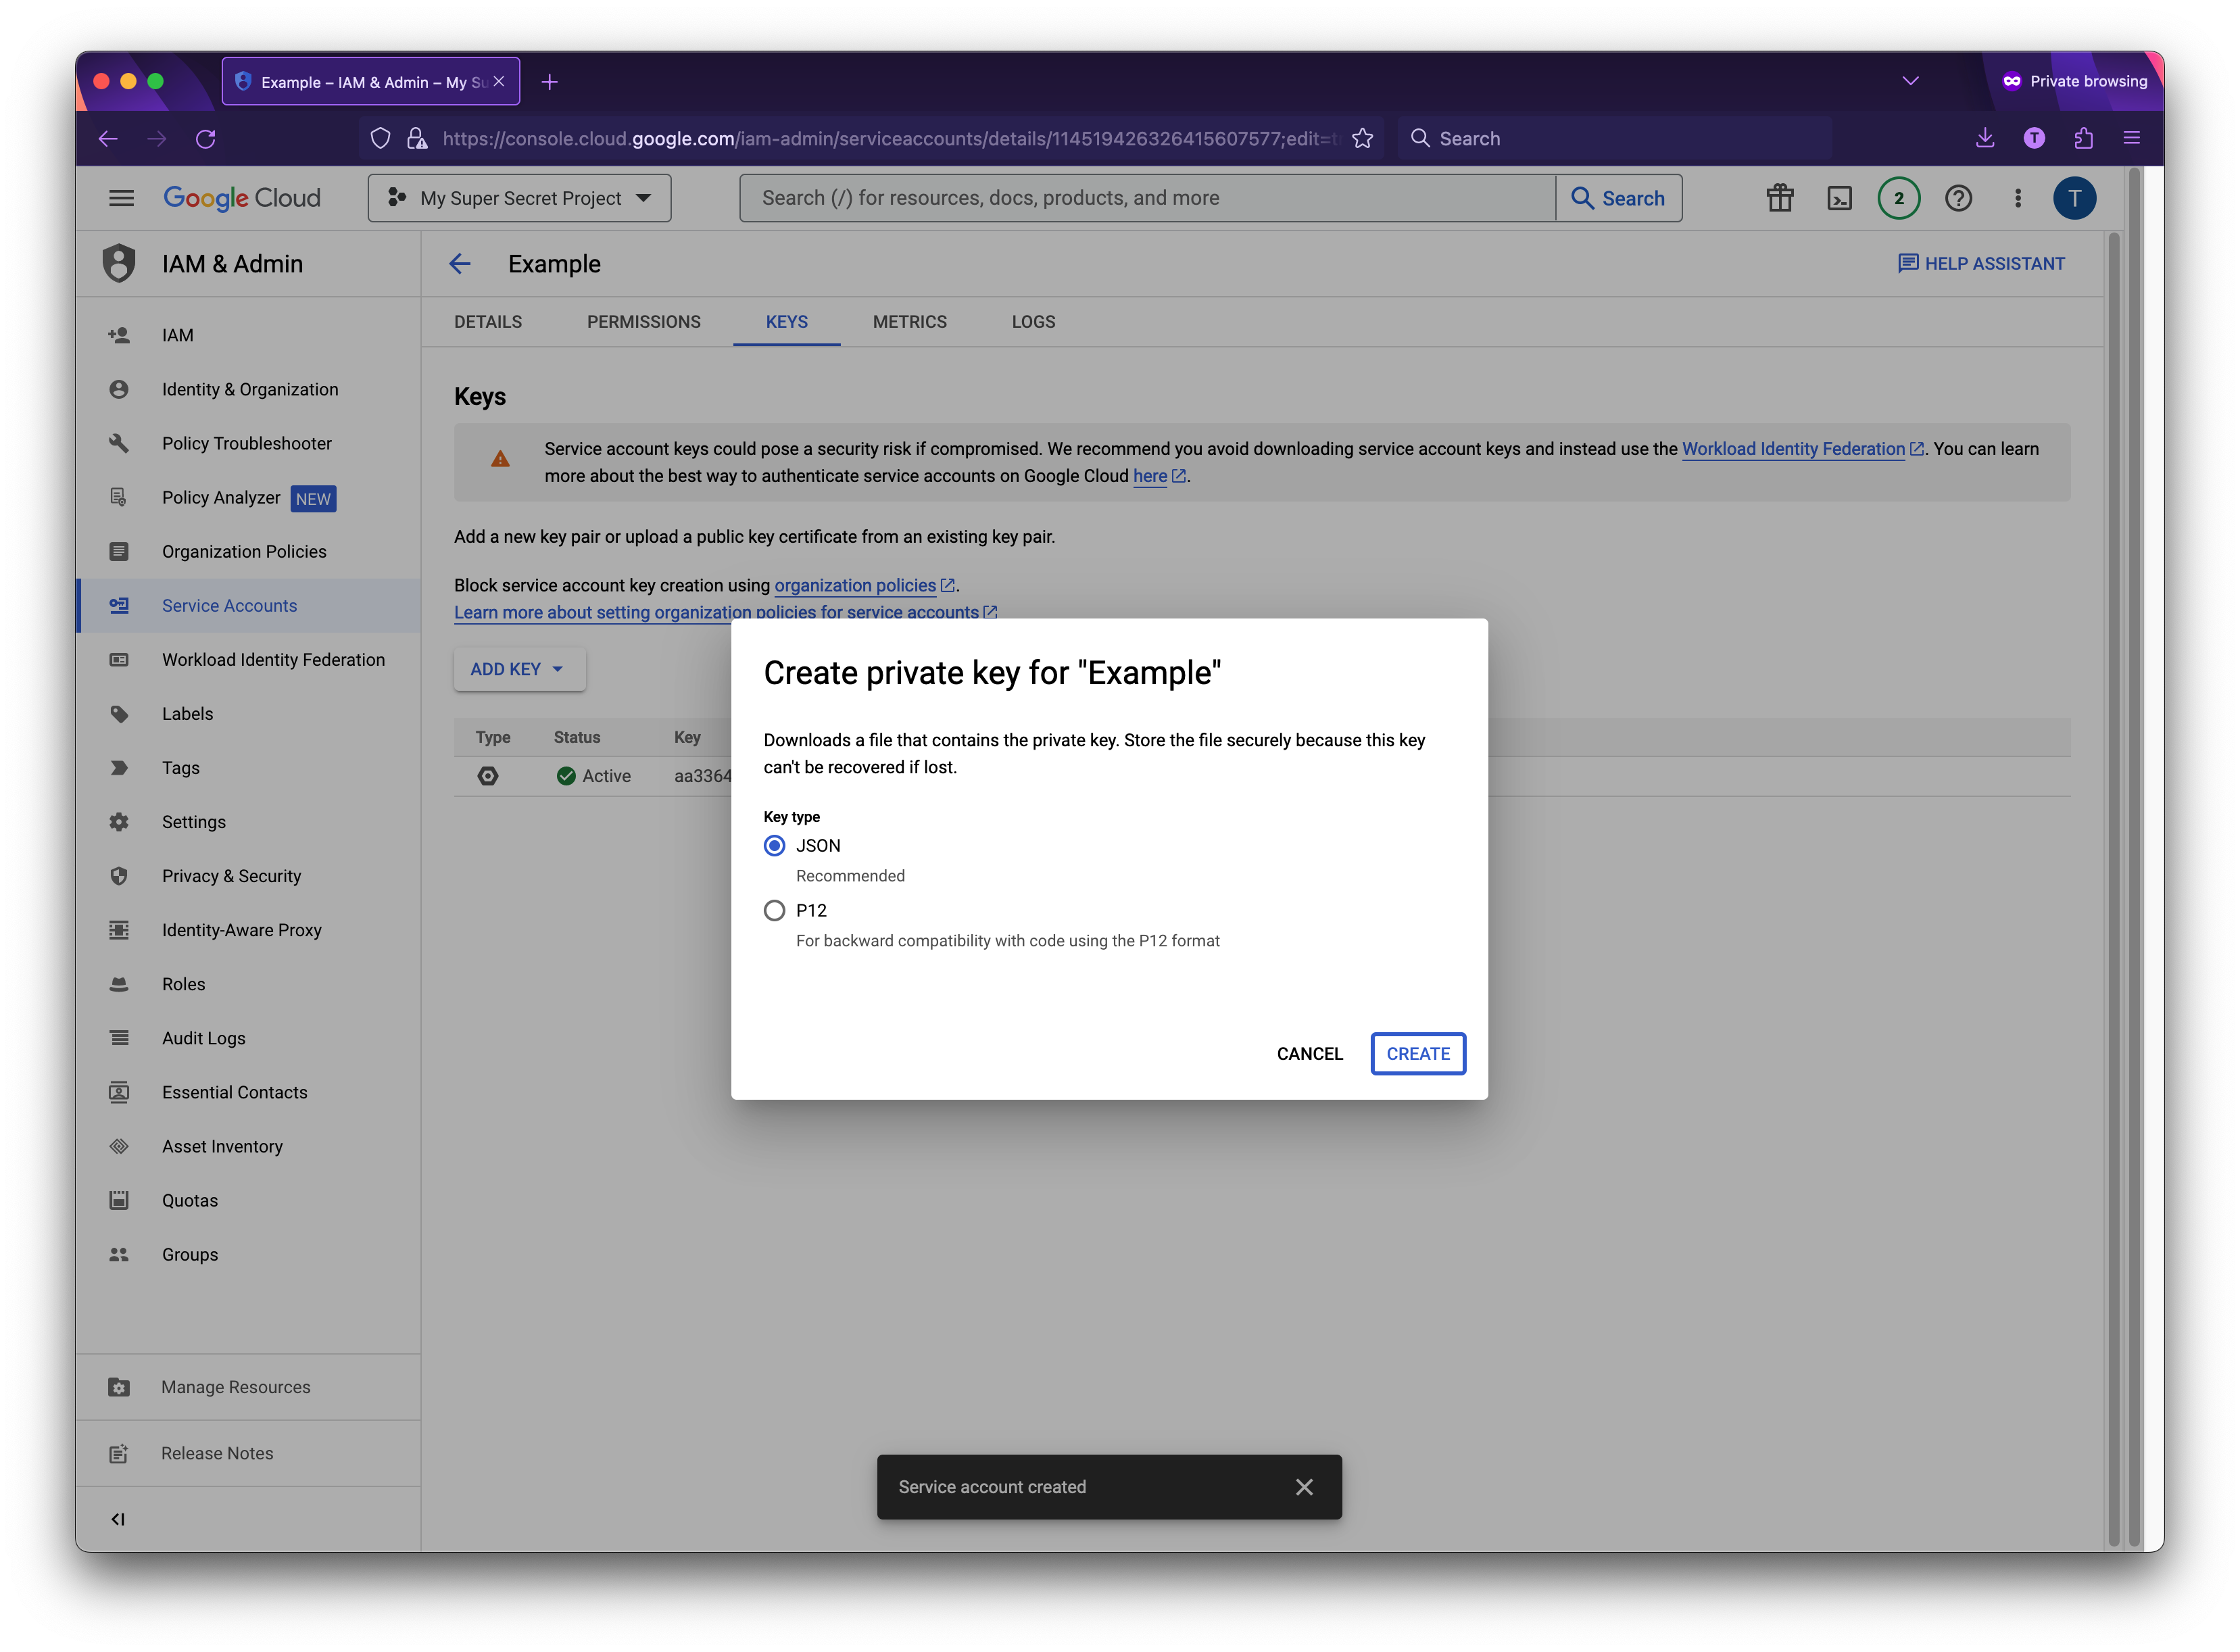Switch to the METRICS tab
The width and height of the screenshot is (2240, 1652).
pos(909,322)
